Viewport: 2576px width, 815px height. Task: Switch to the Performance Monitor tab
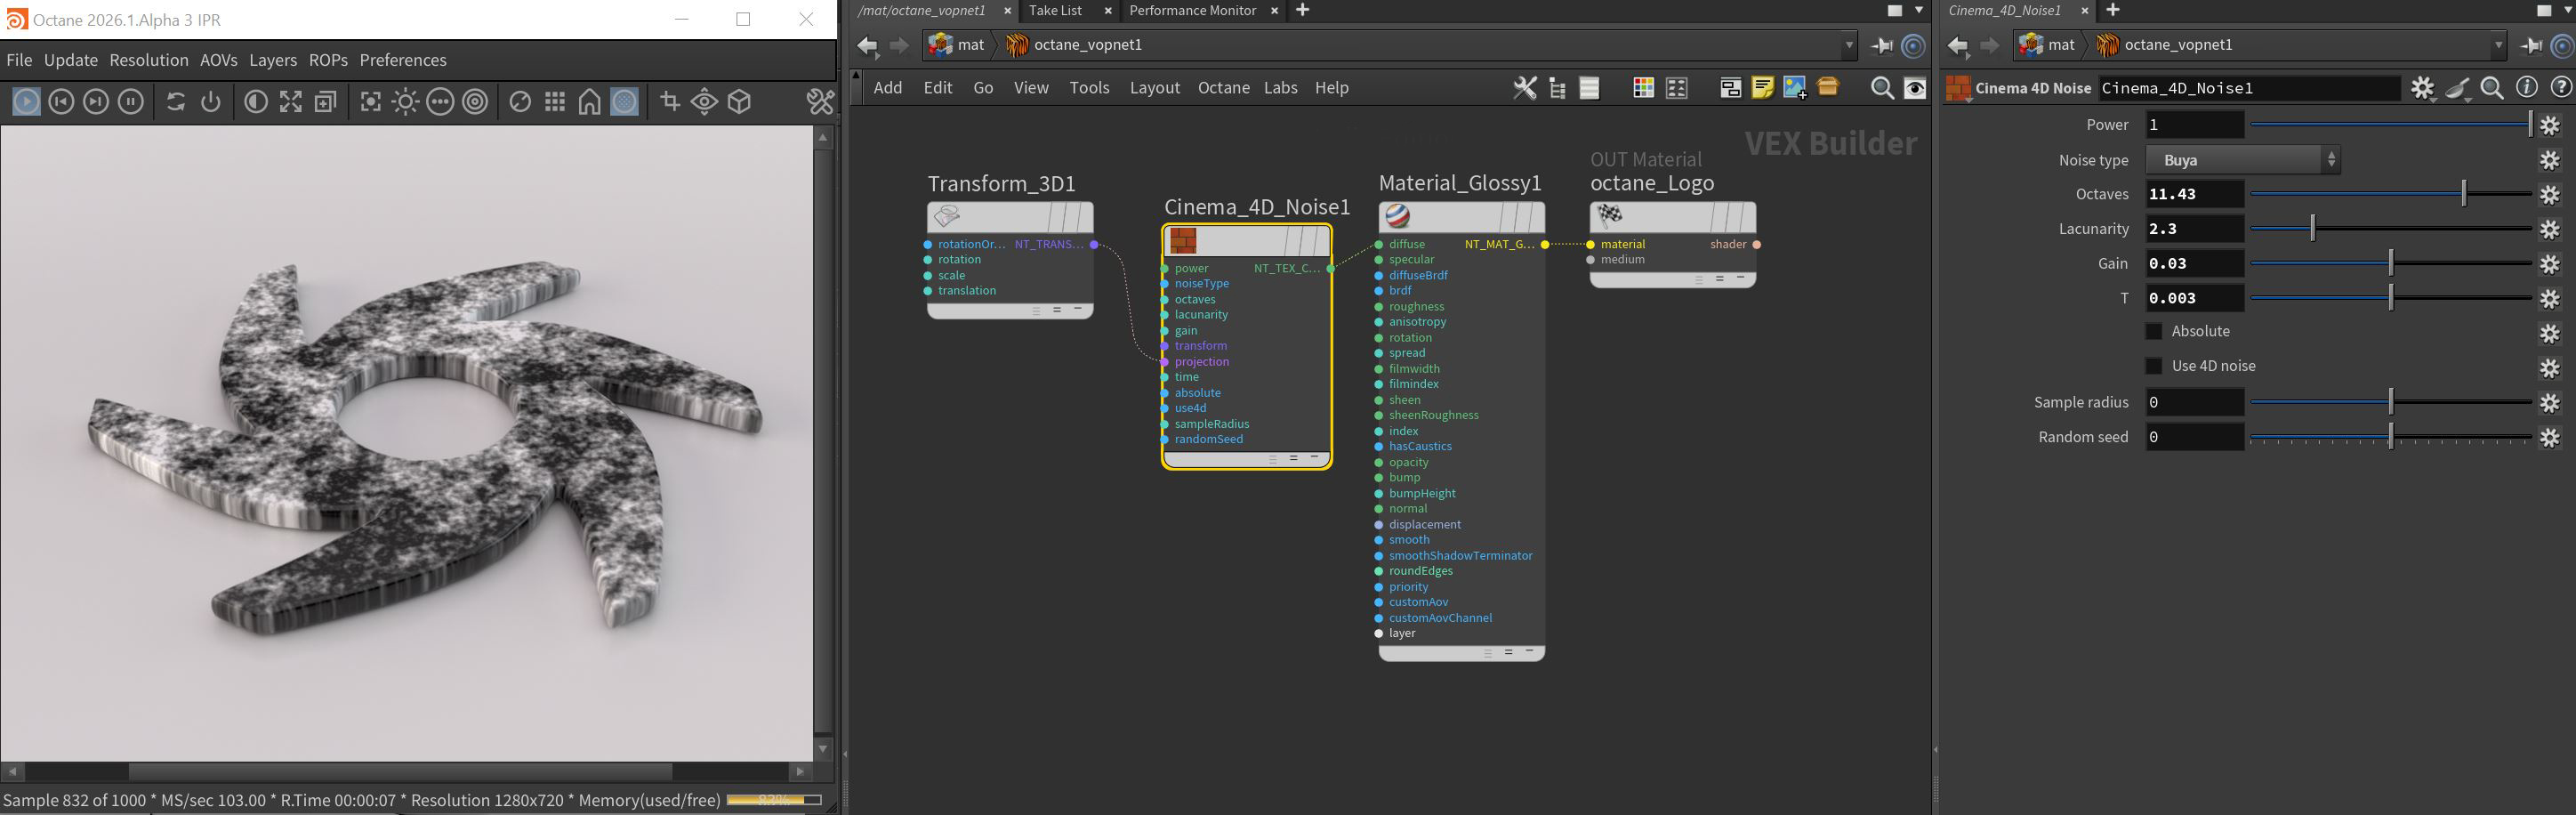tap(1192, 10)
